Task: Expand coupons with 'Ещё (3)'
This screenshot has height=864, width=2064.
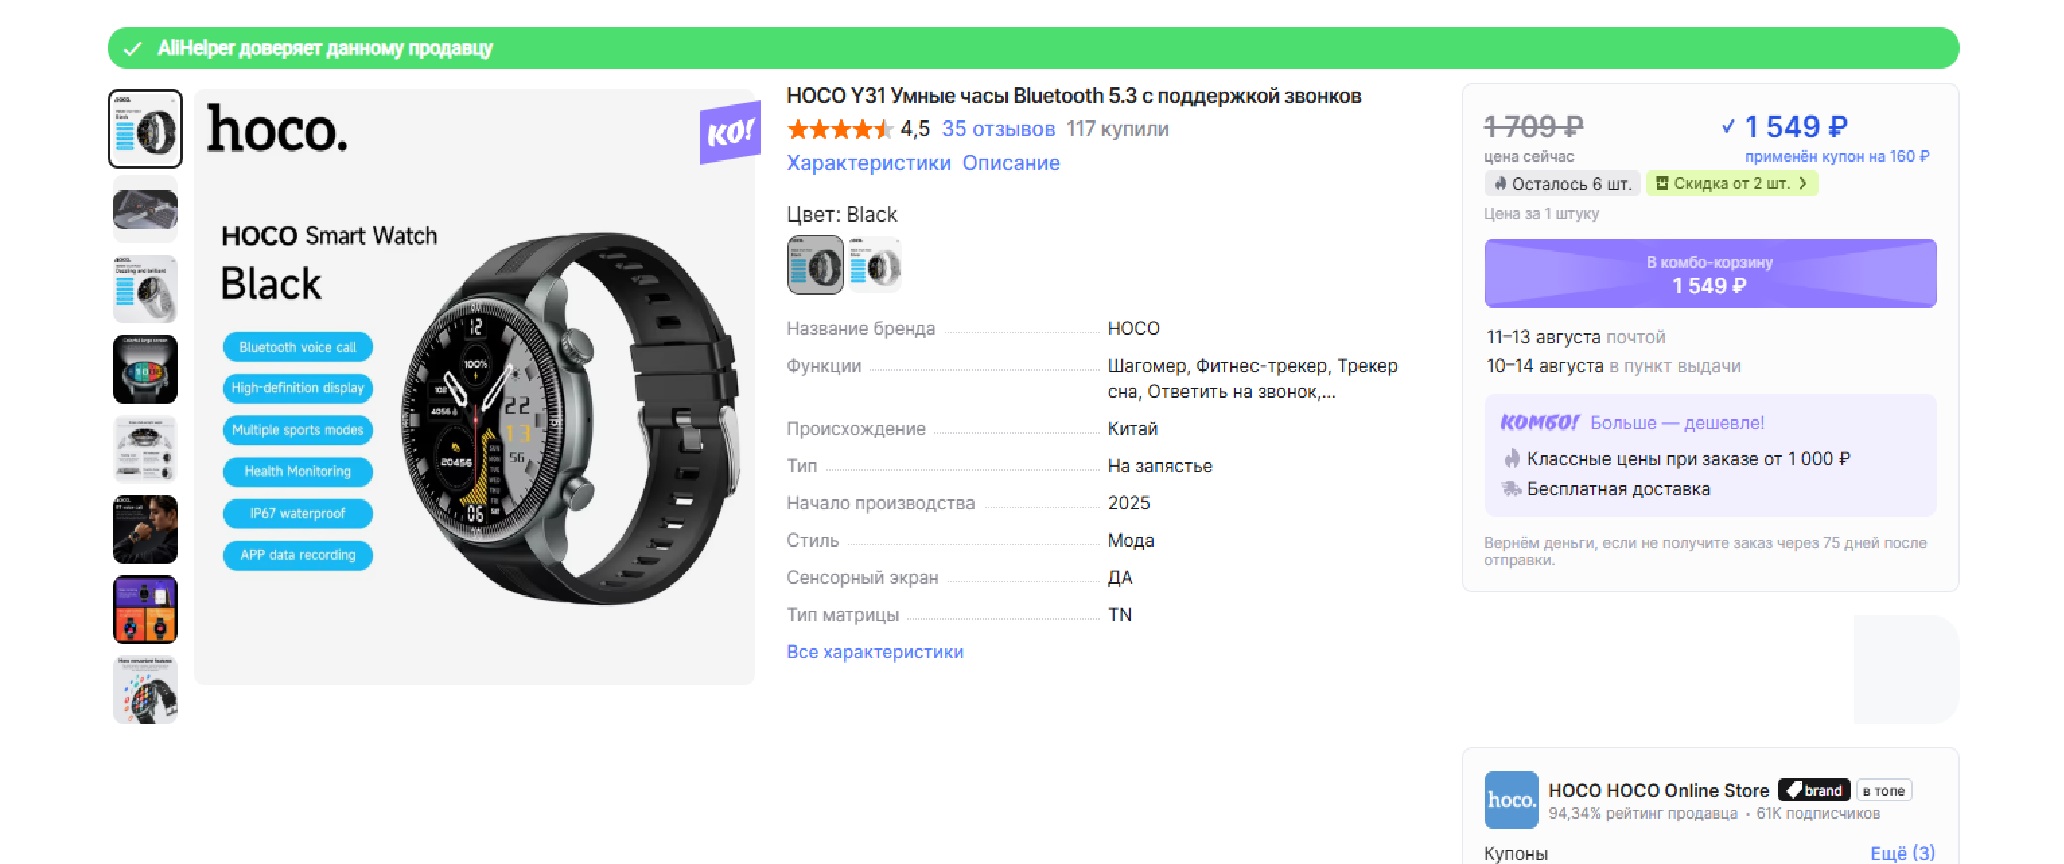Action: coord(1902,853)
